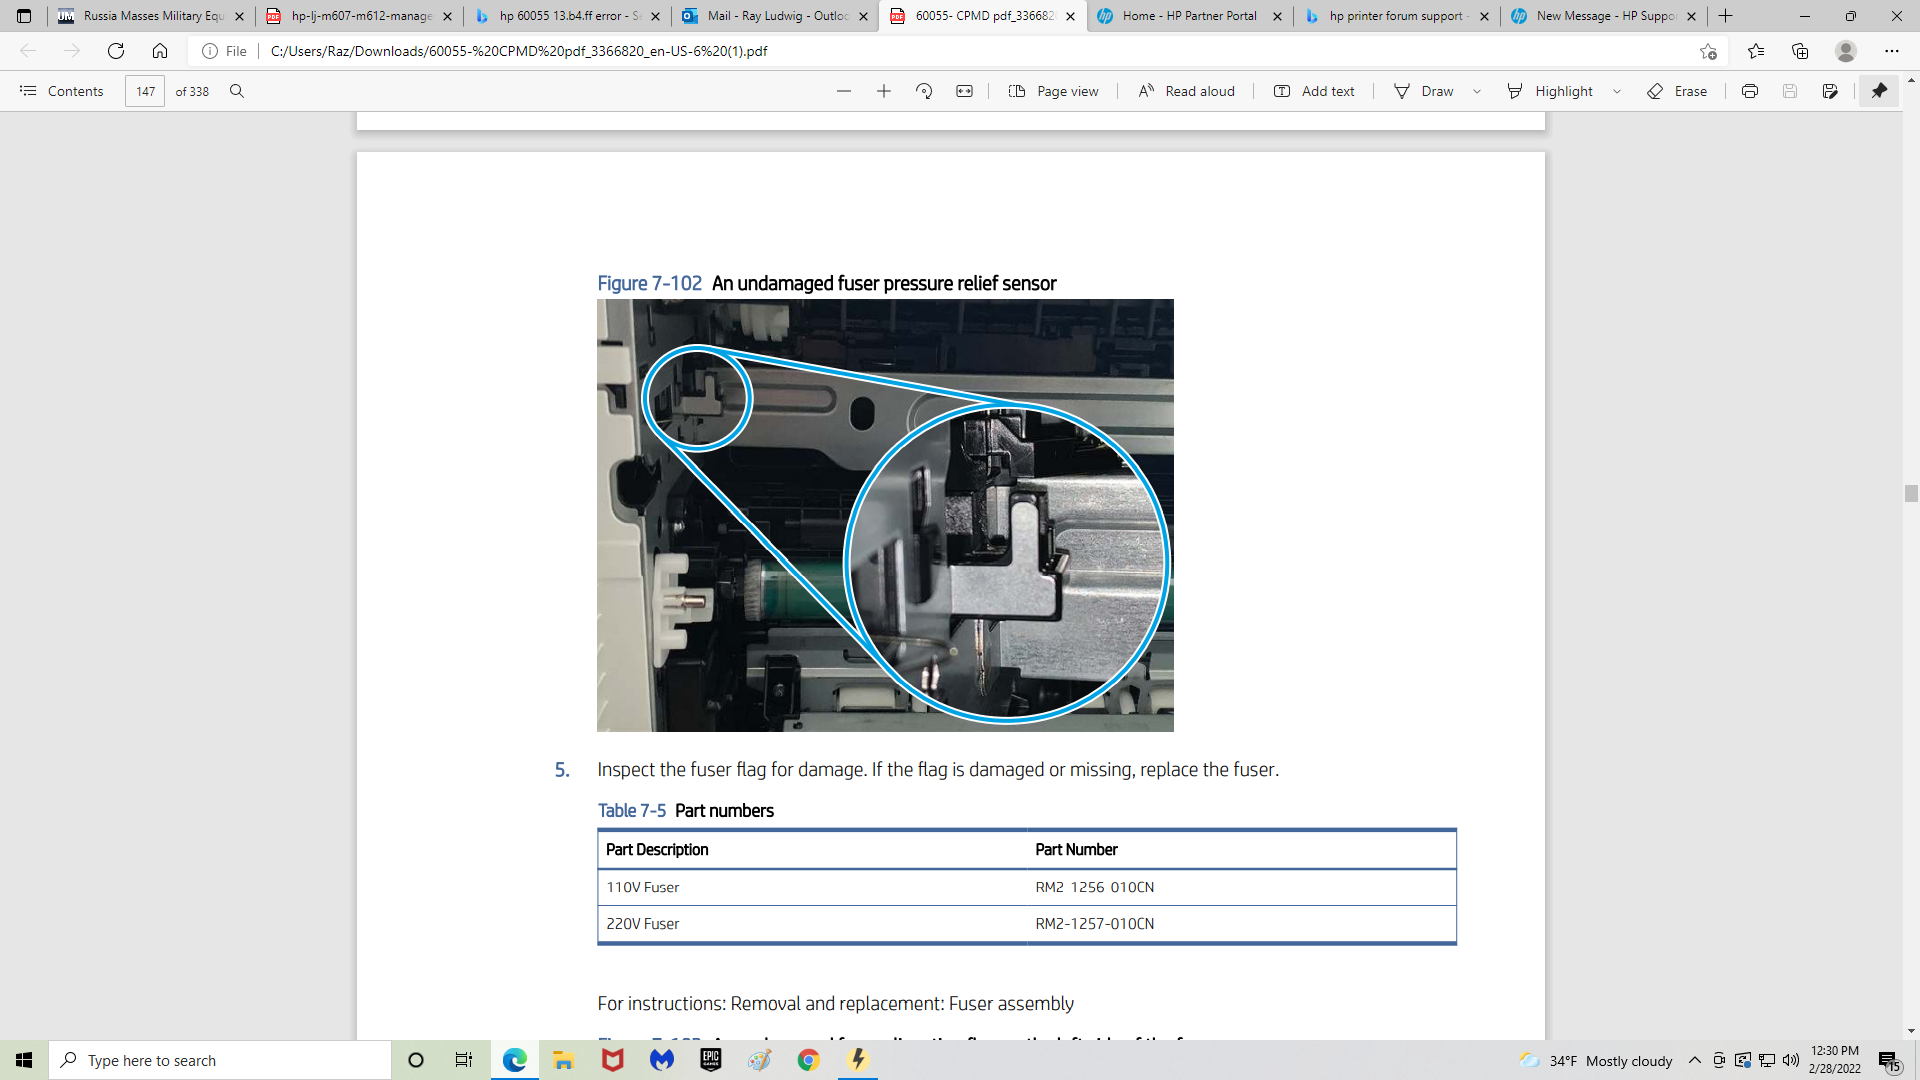The height and width of the screenshot is (1080, 1920).
Task: Click the vertical scrollbar thumb
Action: [1911, 493]
